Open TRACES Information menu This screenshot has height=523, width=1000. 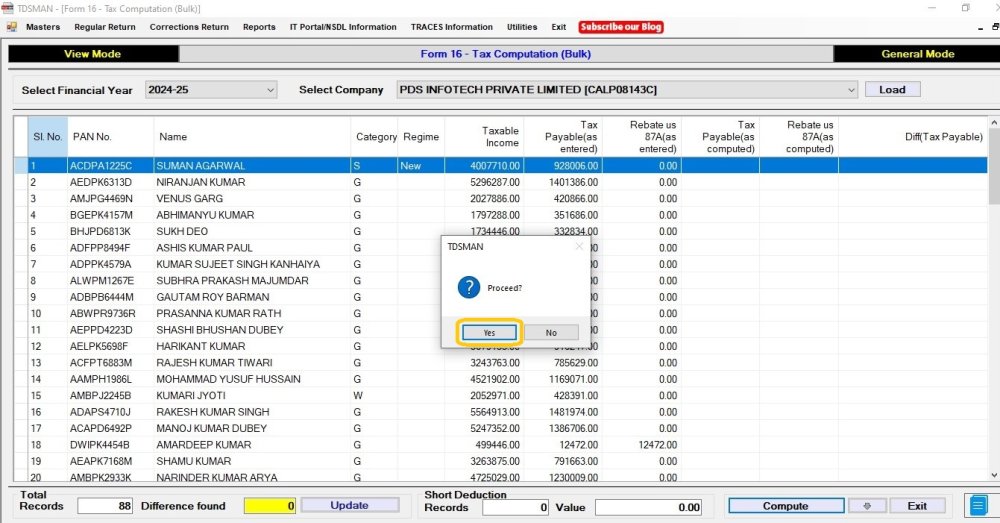click(x=451, y=27)
